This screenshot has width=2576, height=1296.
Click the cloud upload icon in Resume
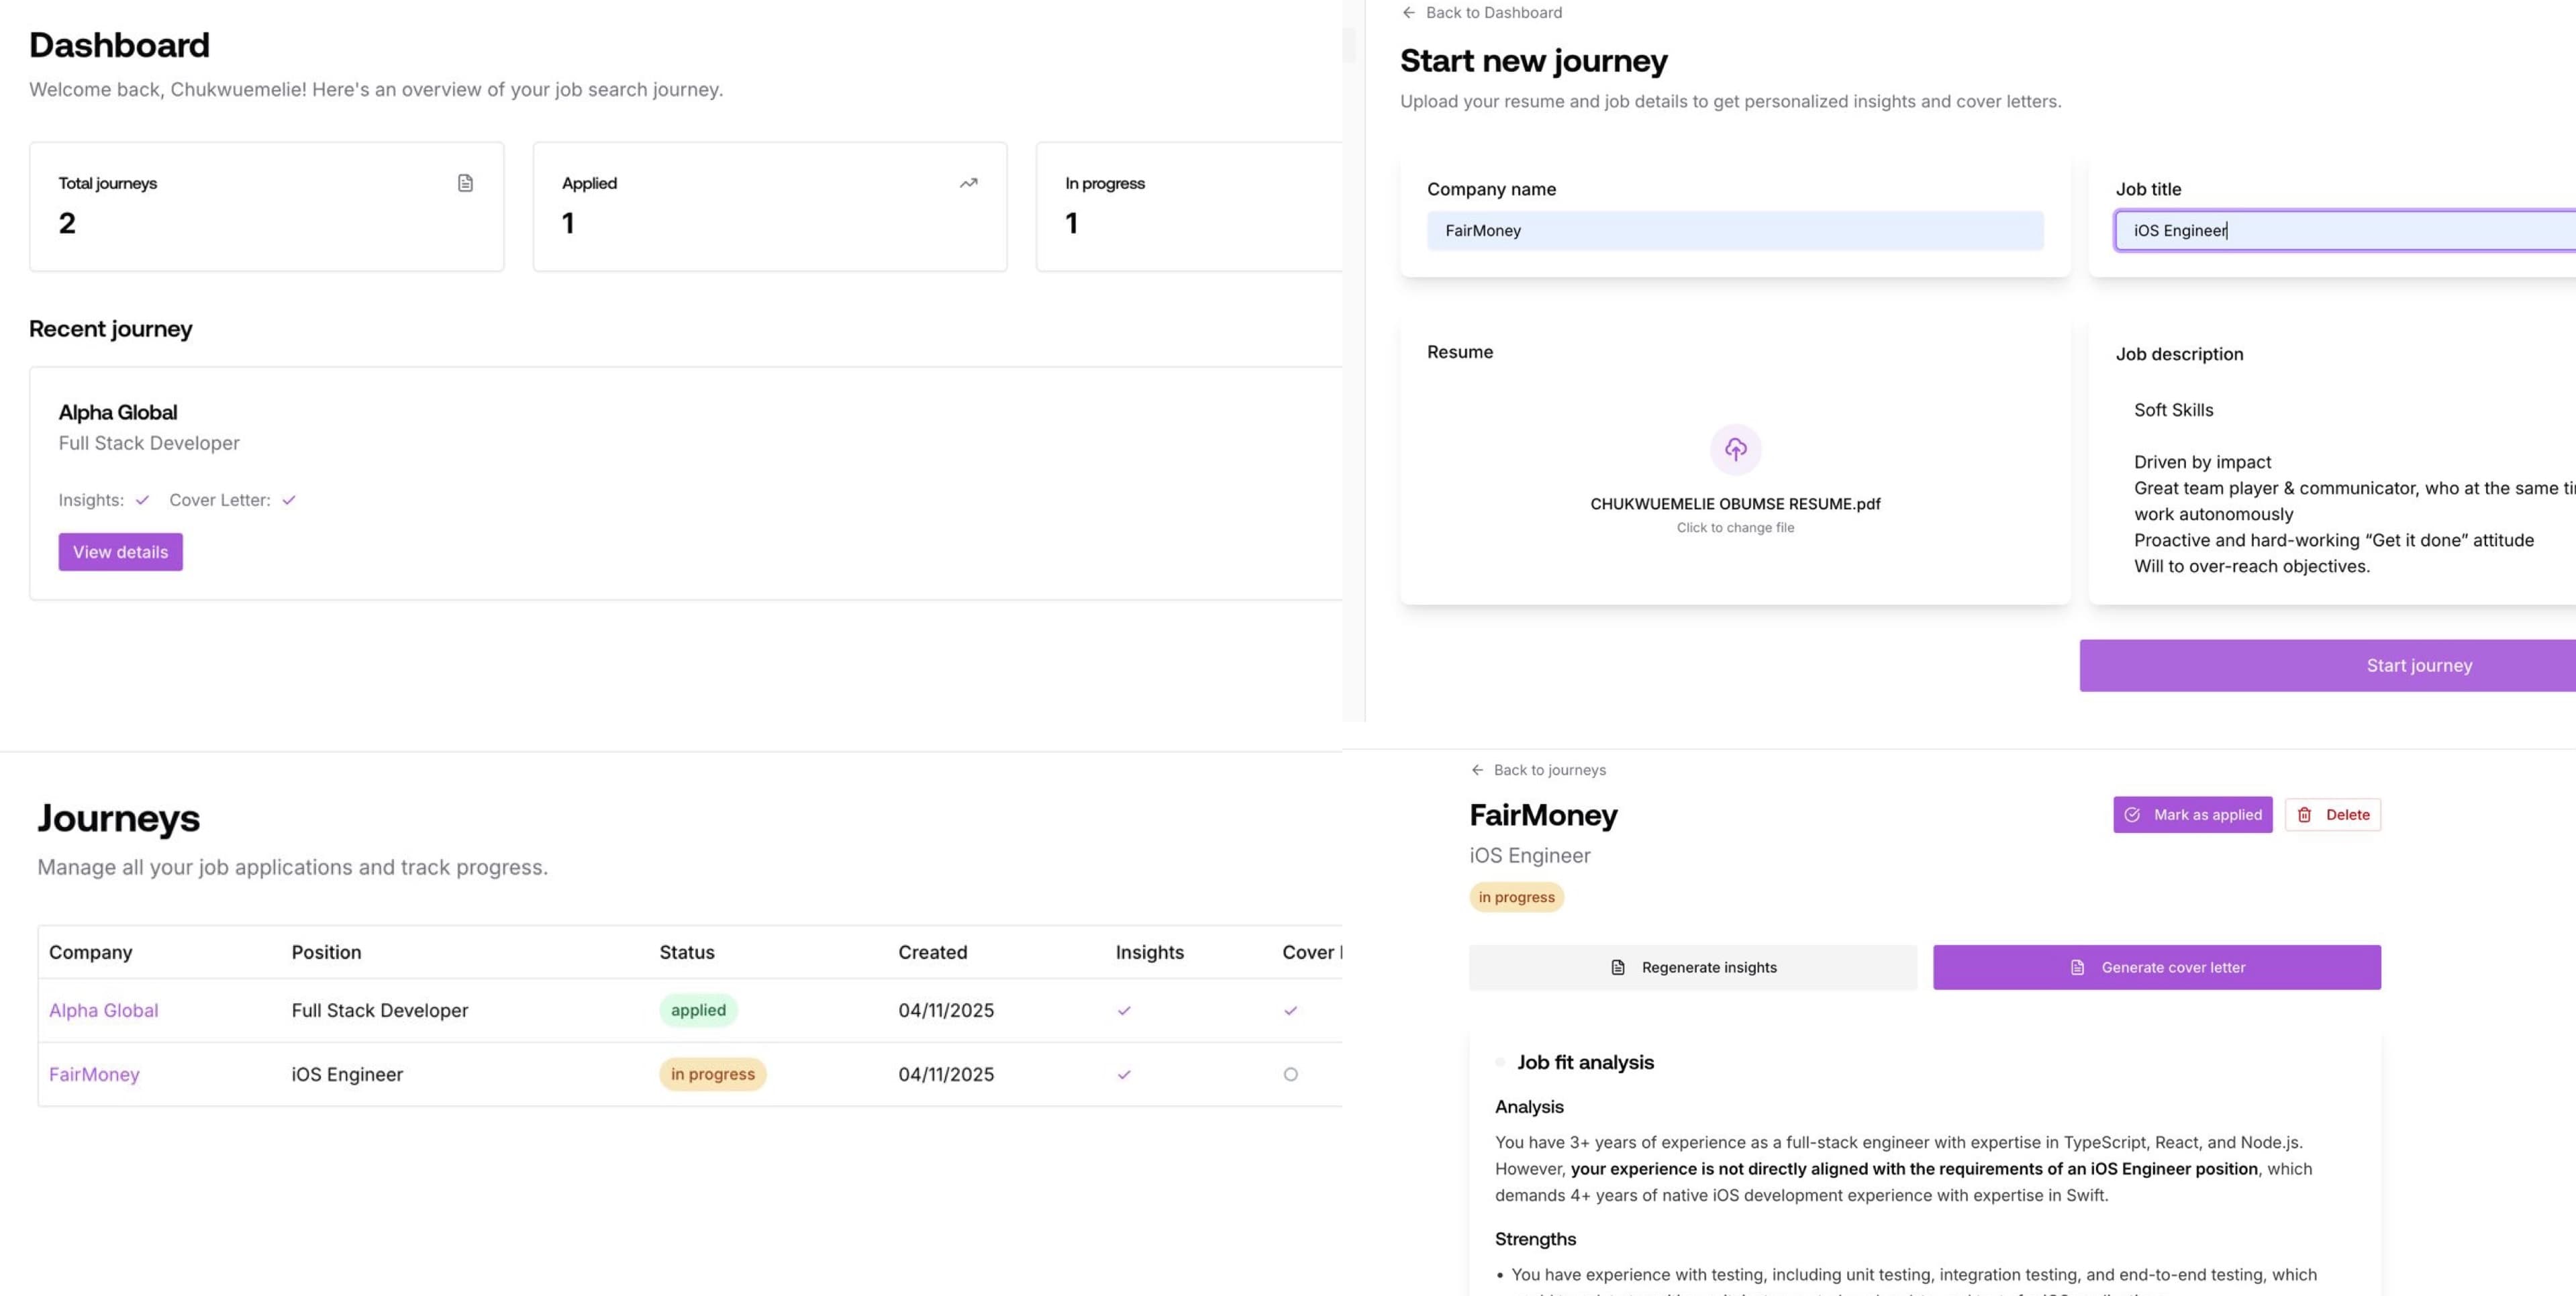click(1735, 449)
